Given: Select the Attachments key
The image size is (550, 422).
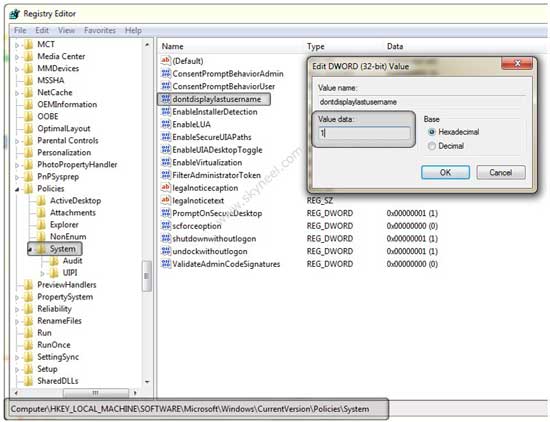Looking at the screenshot, I should [73, 213].
